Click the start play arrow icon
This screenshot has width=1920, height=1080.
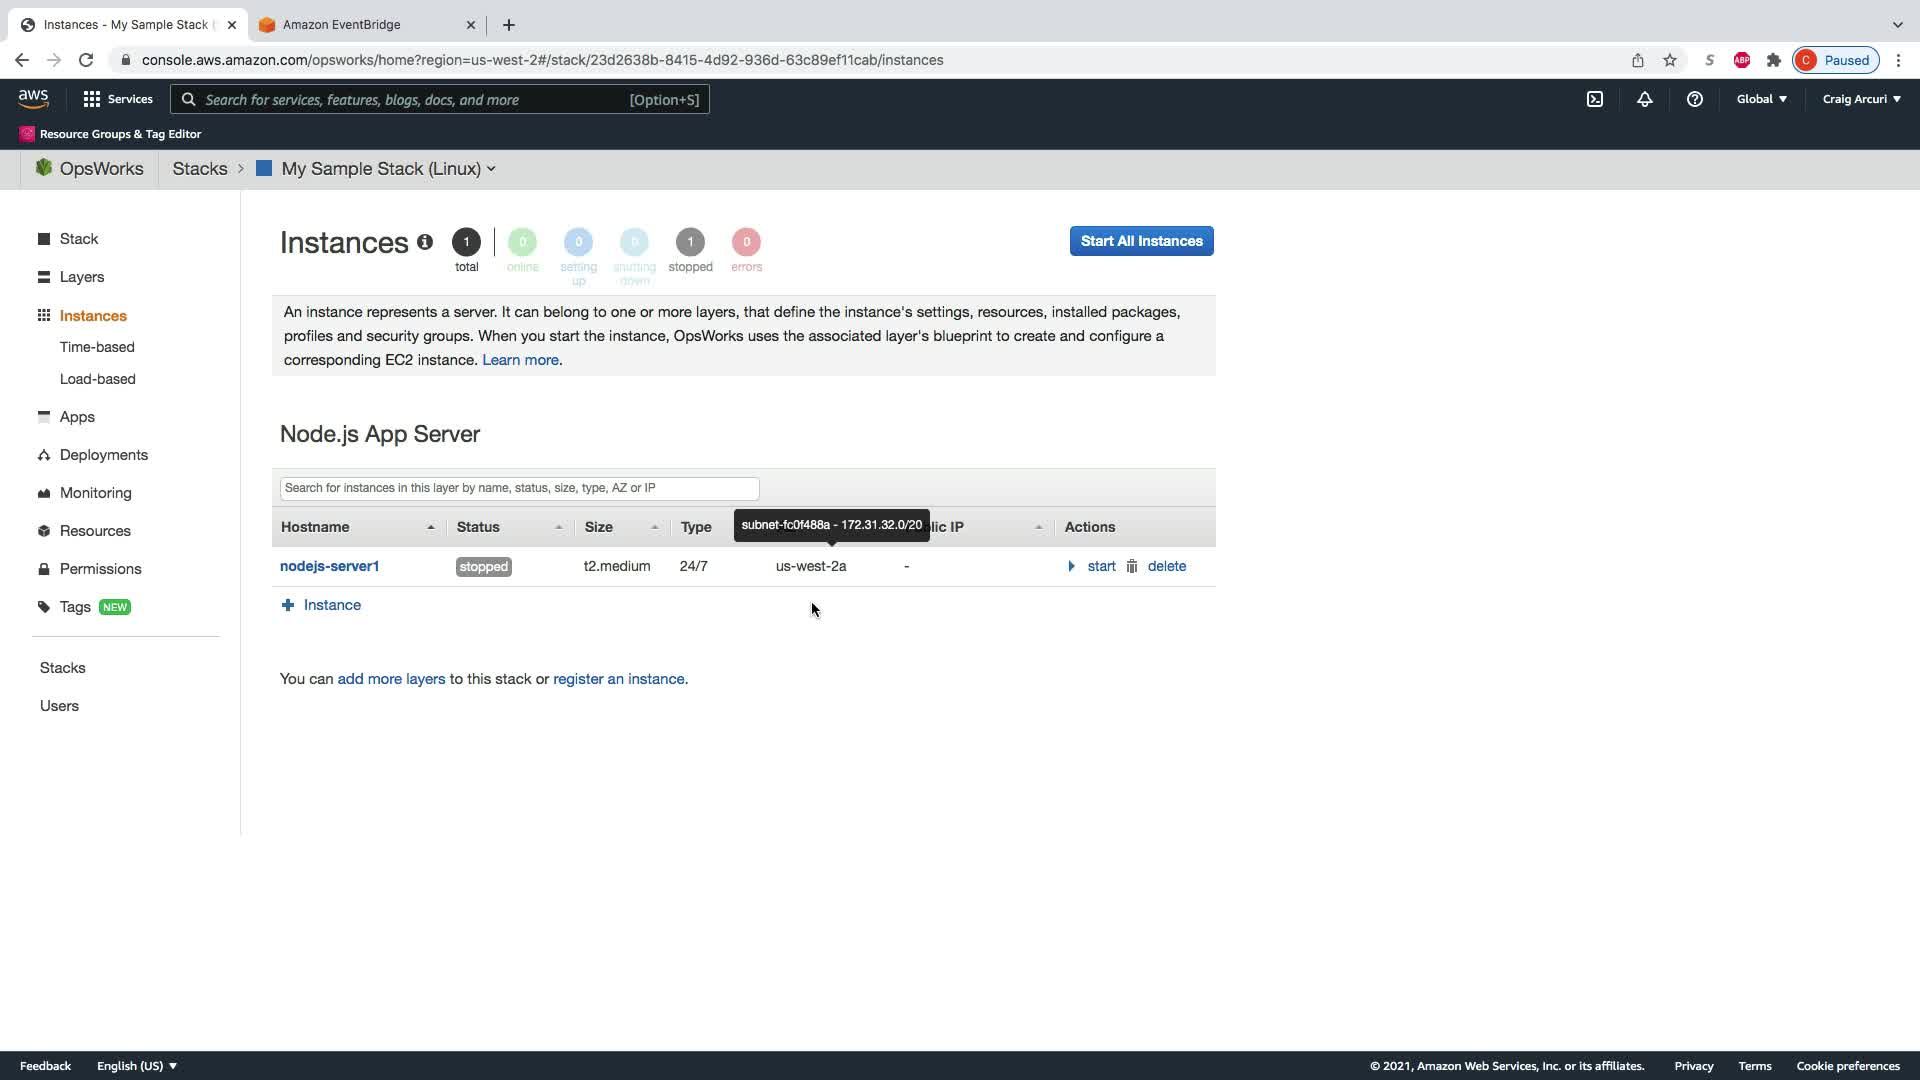pos(1071,566)
